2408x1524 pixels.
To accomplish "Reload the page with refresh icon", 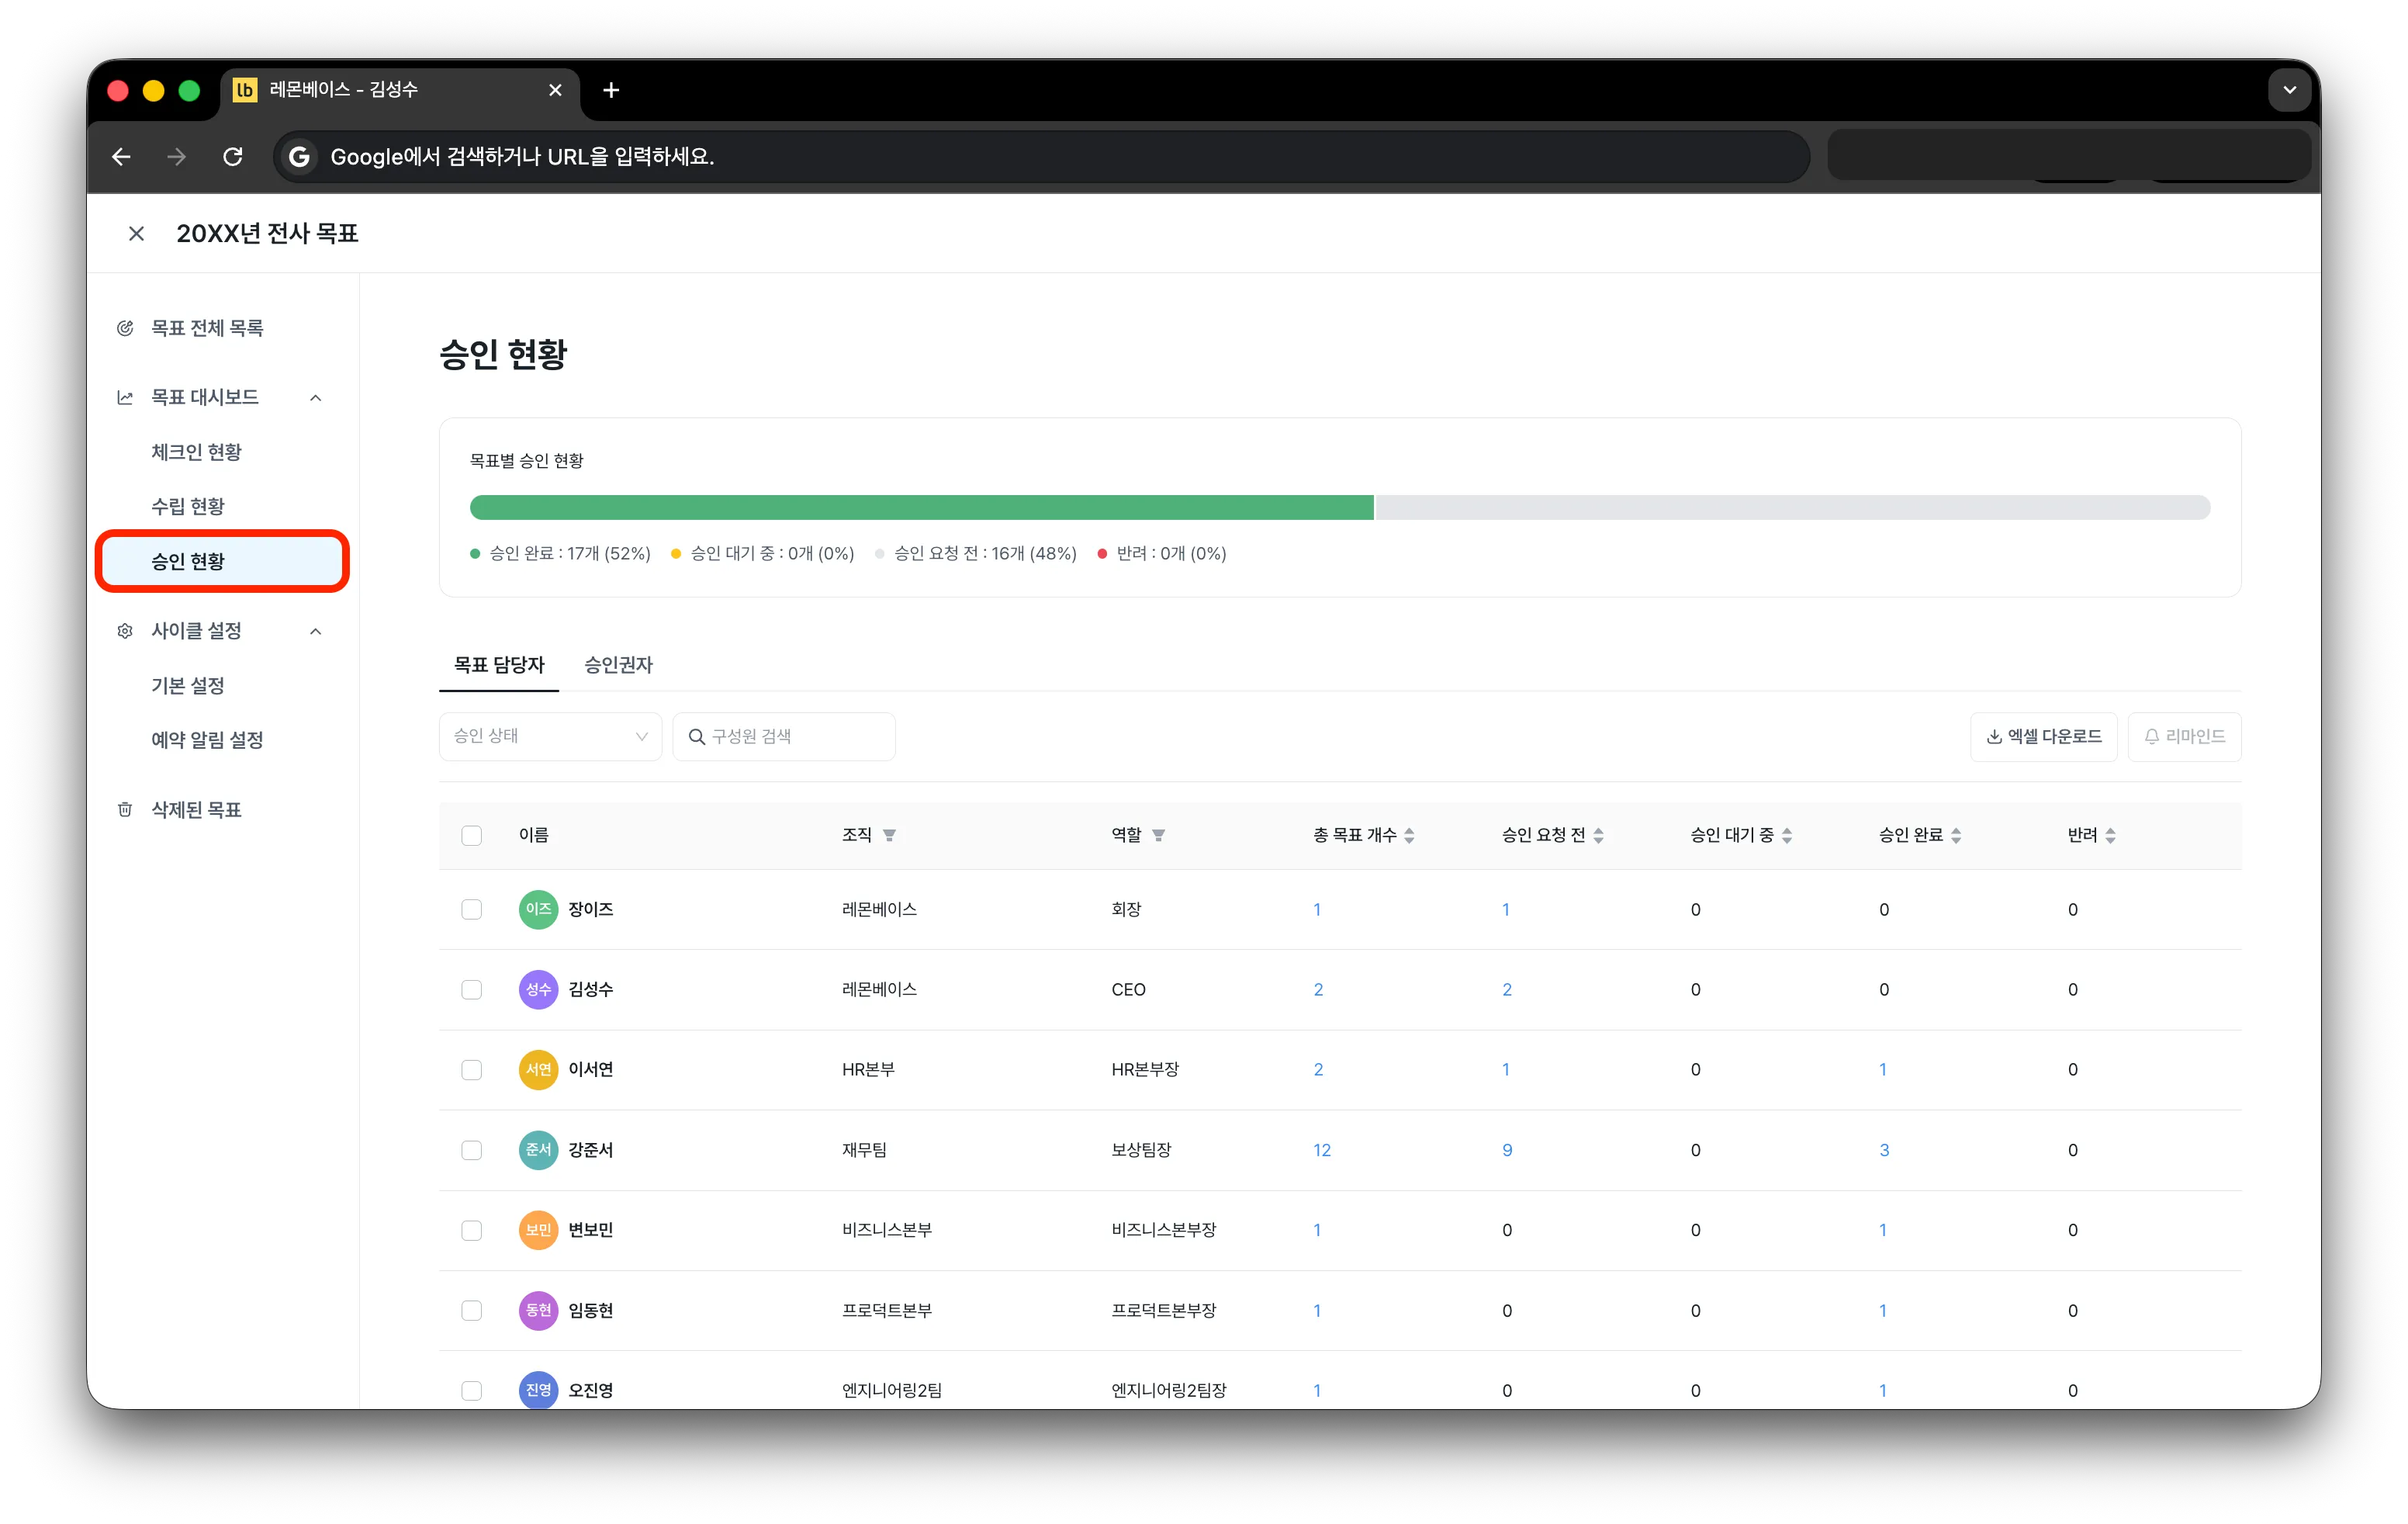I will tap(233, 156).
